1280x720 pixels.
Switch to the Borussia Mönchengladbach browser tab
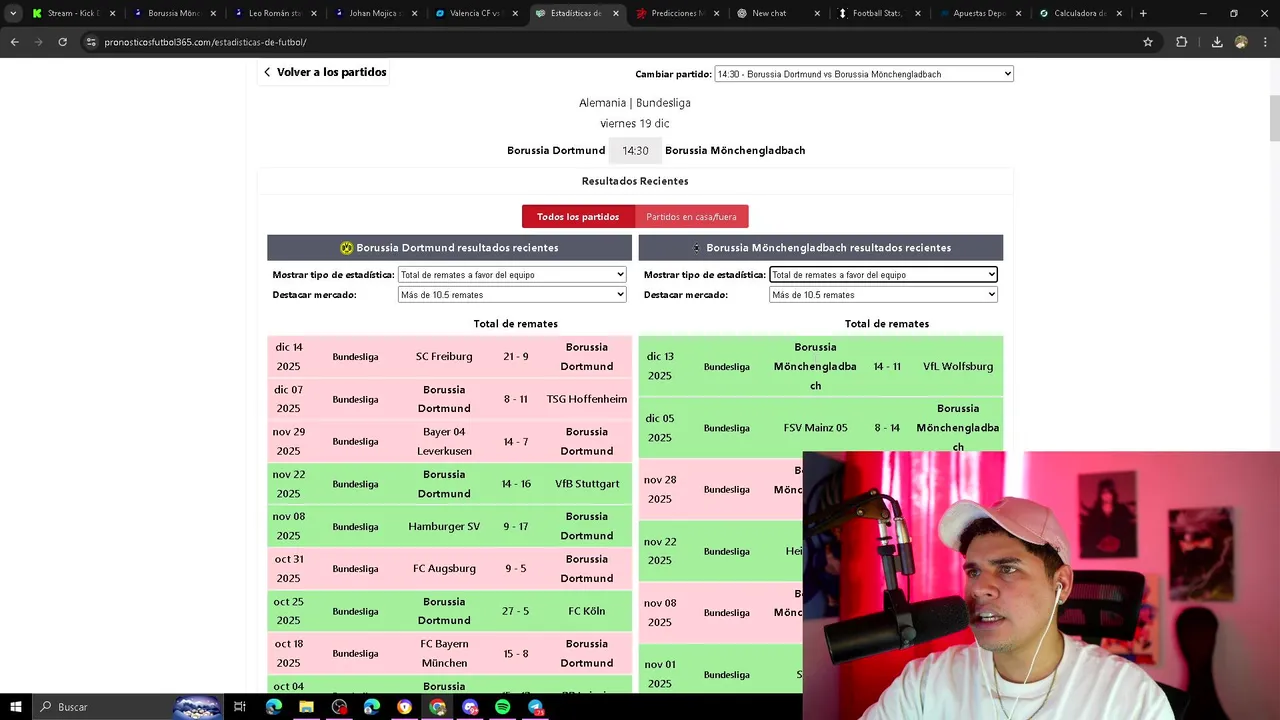click(173, 13)
